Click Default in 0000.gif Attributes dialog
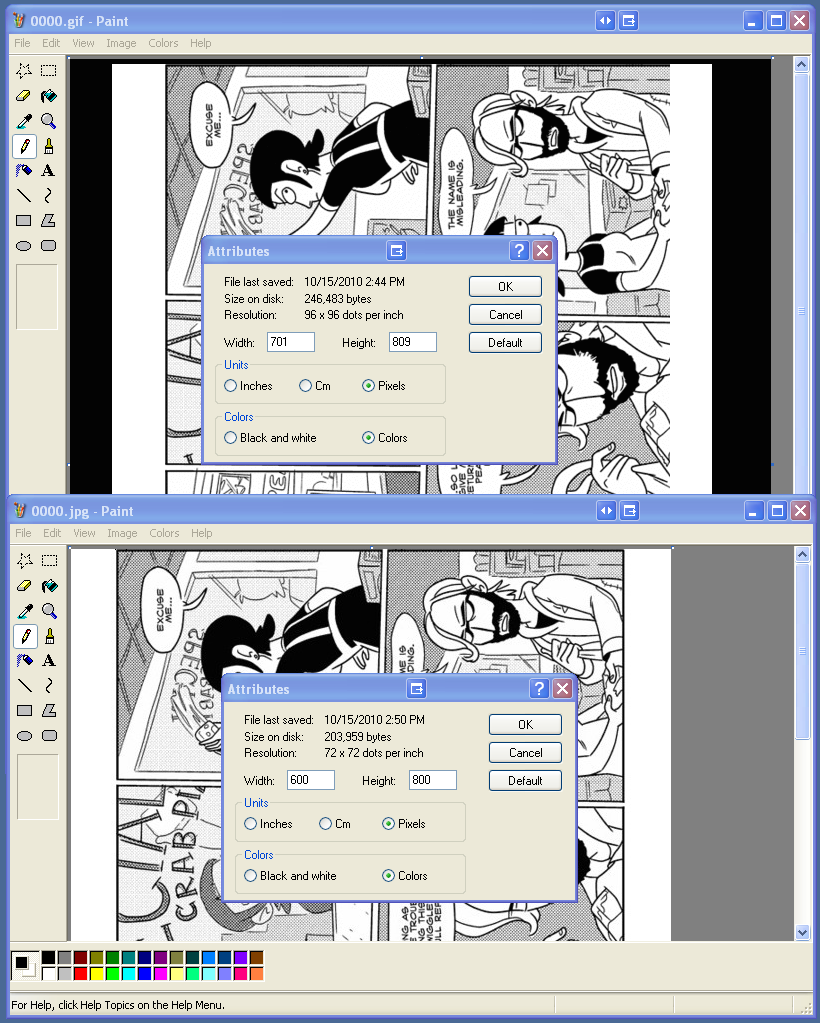 506,343
